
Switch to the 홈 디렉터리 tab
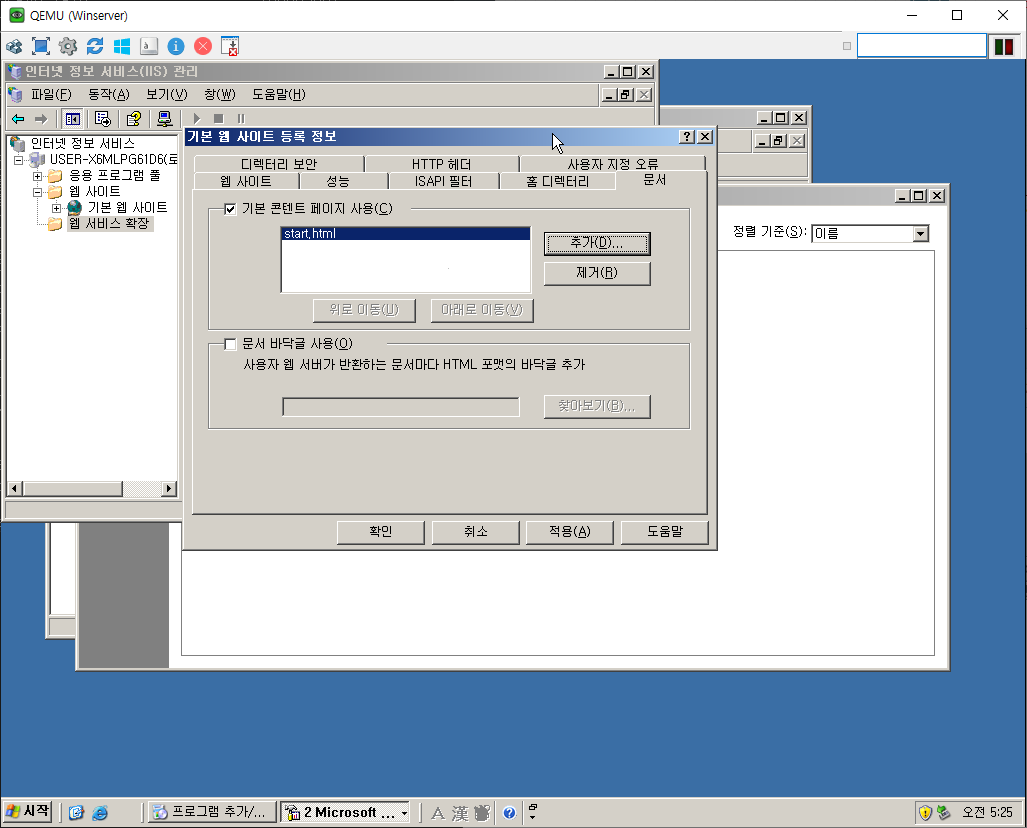558,181
